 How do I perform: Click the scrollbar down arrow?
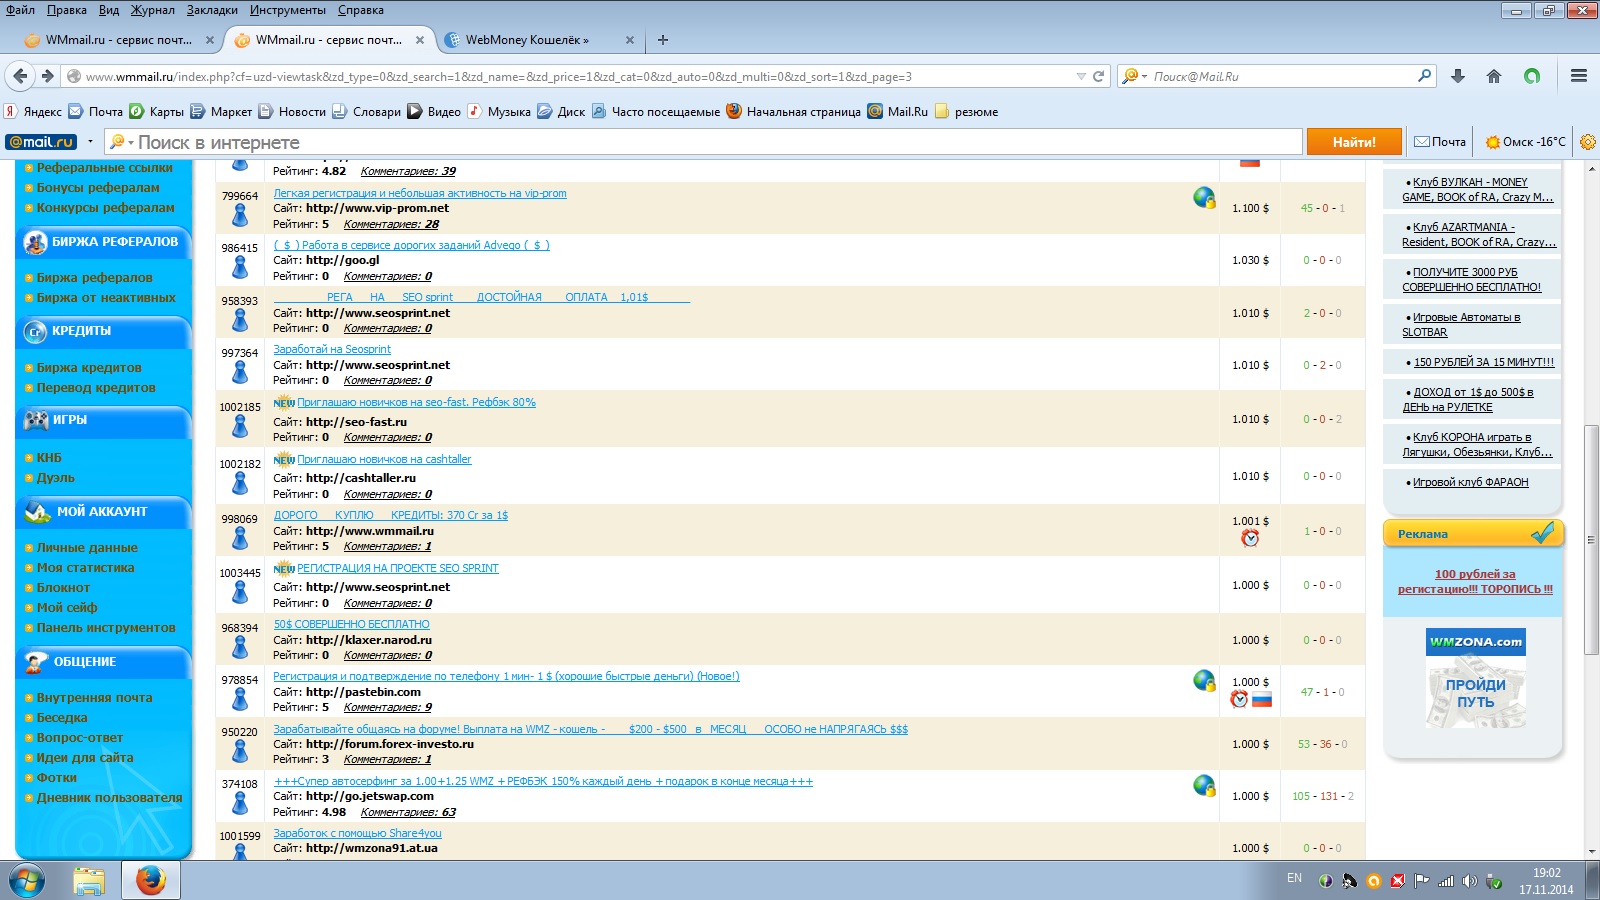point(1591,851)
